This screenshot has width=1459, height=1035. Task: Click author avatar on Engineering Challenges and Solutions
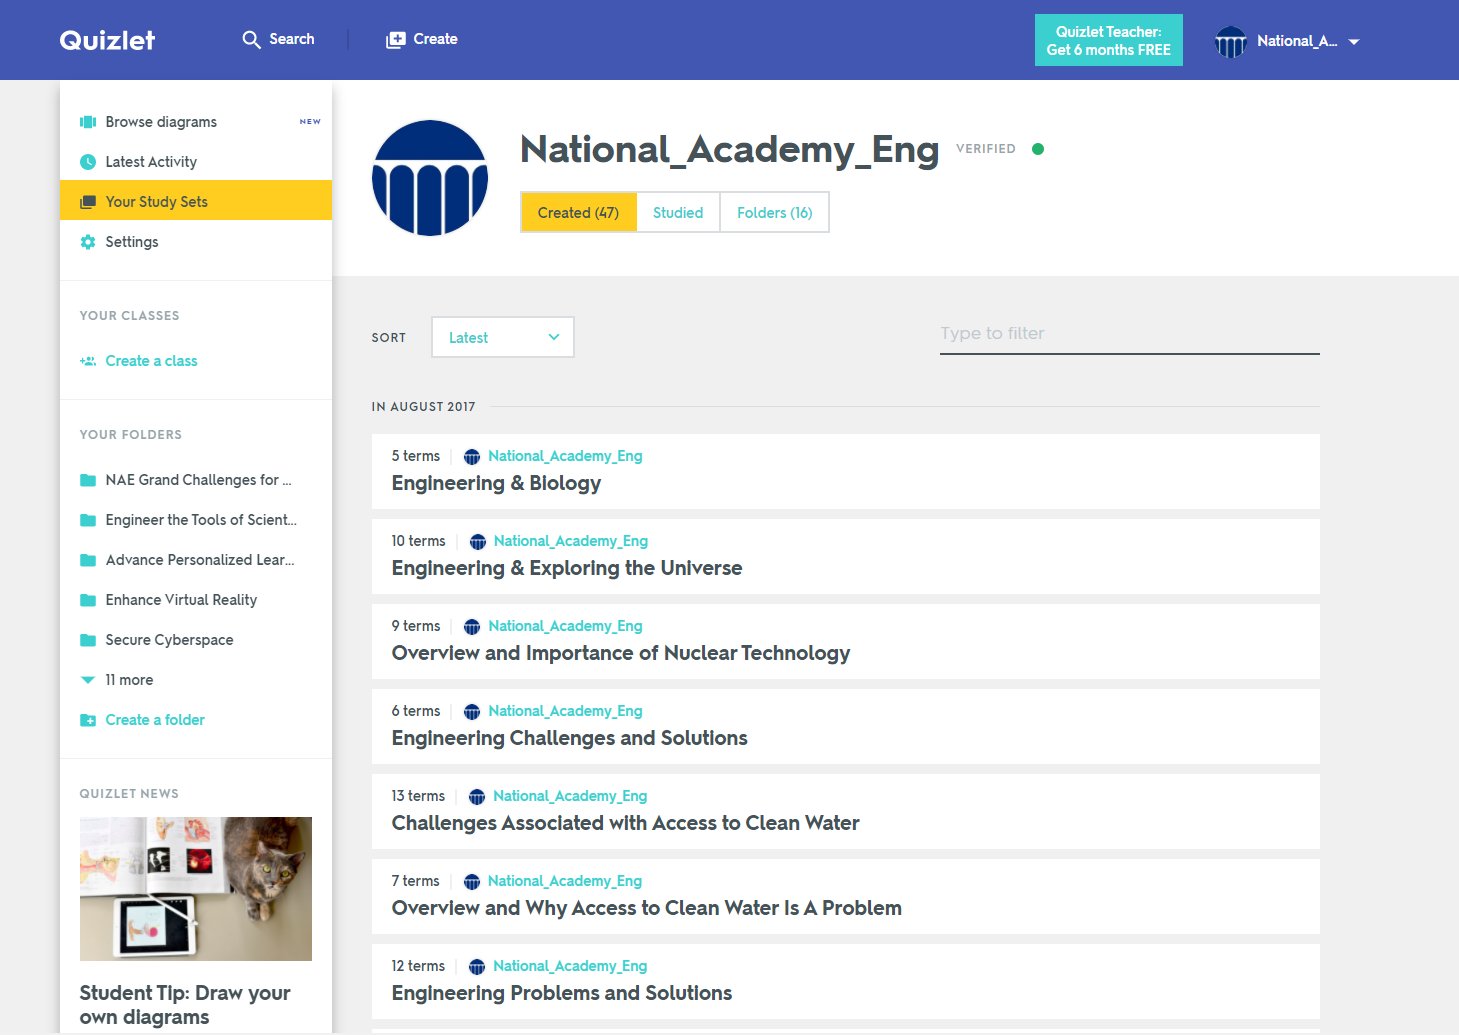(472, 712)
